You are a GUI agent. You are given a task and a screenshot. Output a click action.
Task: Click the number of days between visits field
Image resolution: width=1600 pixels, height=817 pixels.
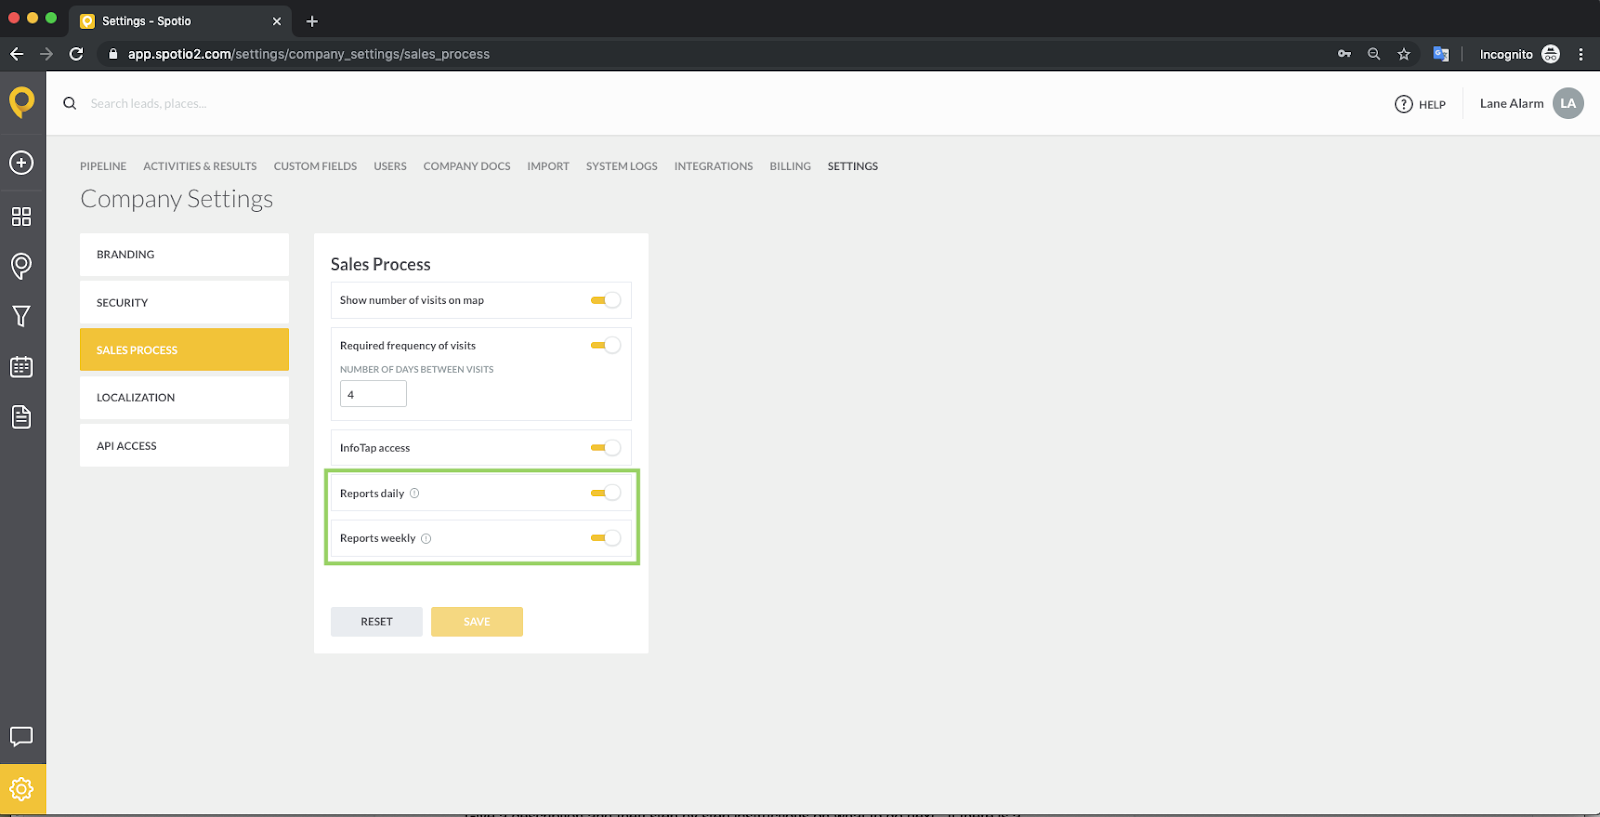click(x=373, y=394)
